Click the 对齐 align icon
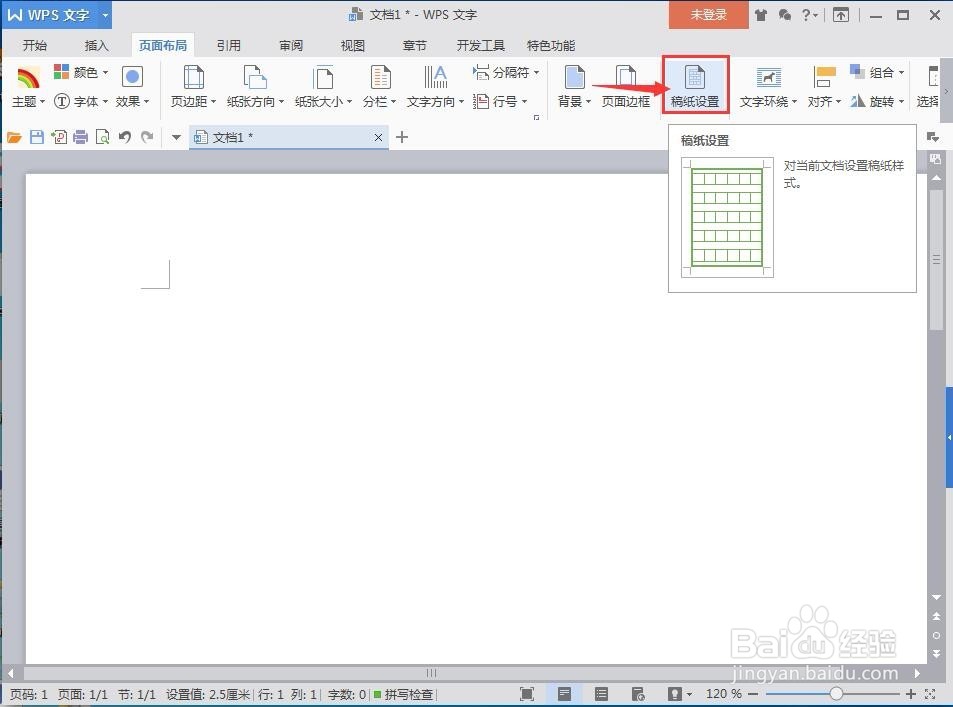 click(824, 78)
